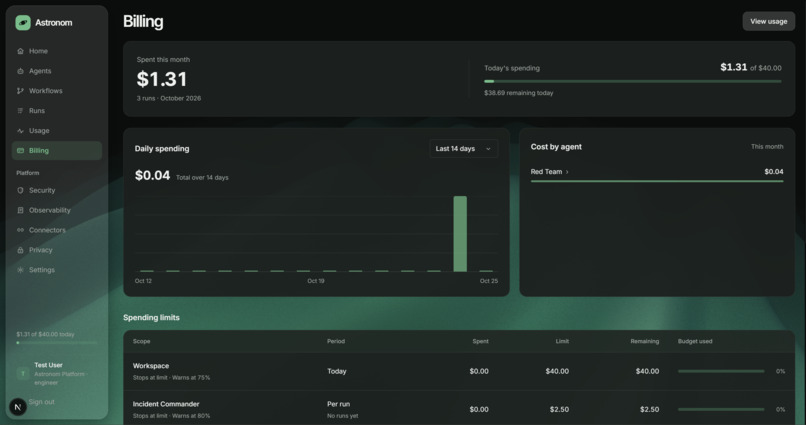The image size is (806, 425).
Task: Click the 'Total over 14 days' label
Action: pyautogui.click(x=202, y=178)
